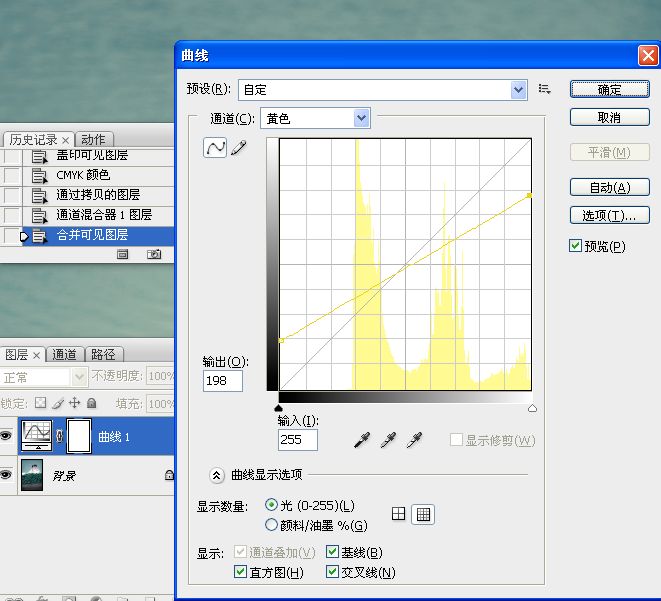Select the upper-right yellow curve point

pyautogui.click(x=529, y=196)
